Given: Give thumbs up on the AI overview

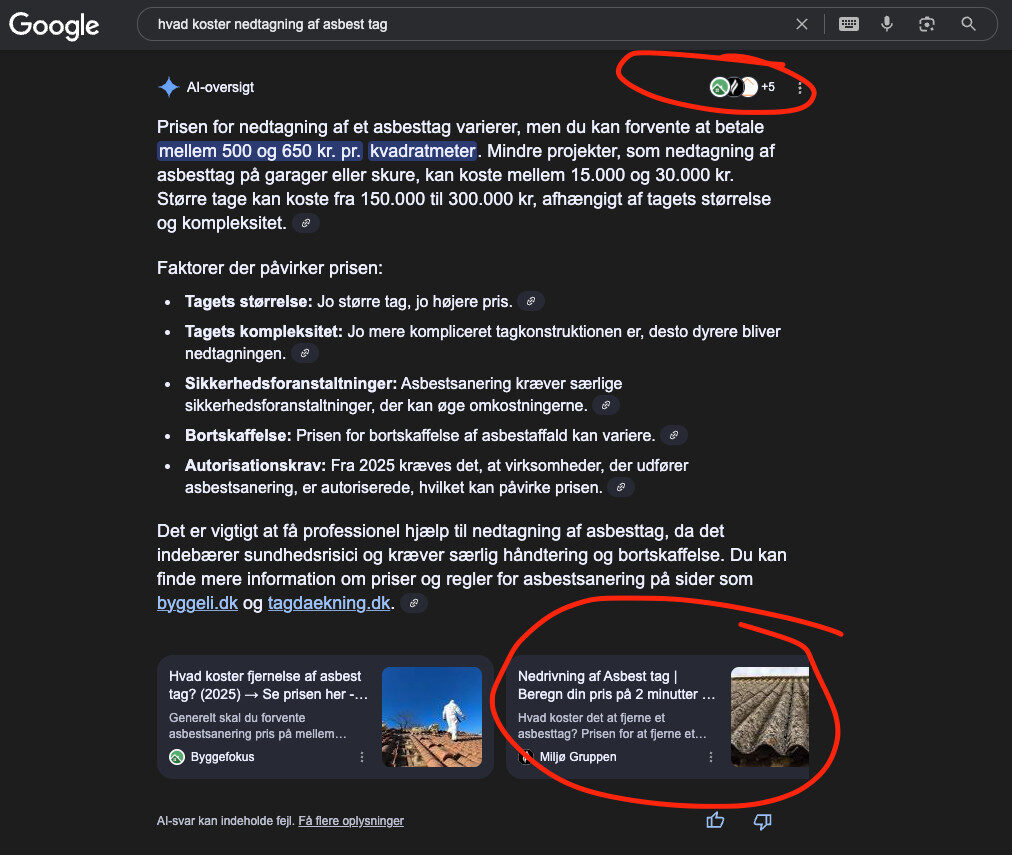Looking at the screenshot, I should point(715,821).
